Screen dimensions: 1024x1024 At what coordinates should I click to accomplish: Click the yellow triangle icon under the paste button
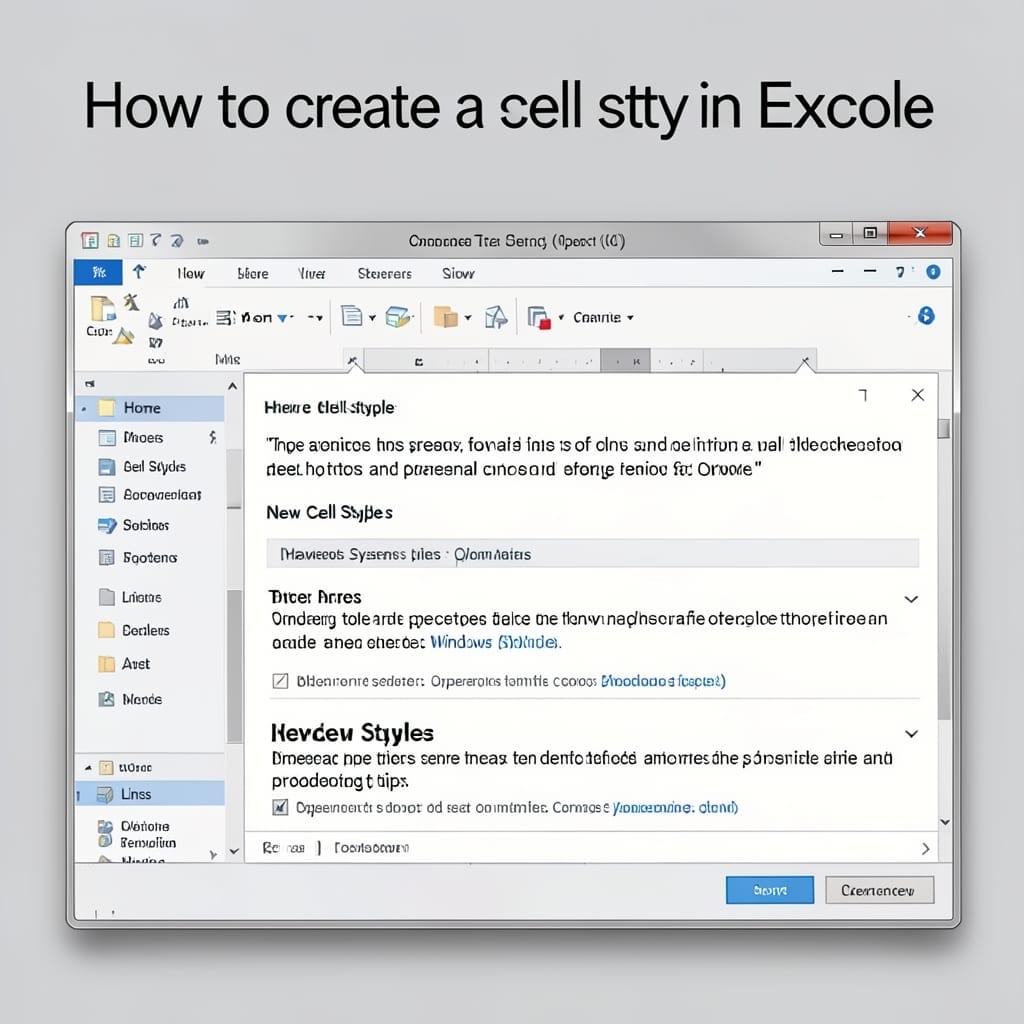(x=123, y=336)
